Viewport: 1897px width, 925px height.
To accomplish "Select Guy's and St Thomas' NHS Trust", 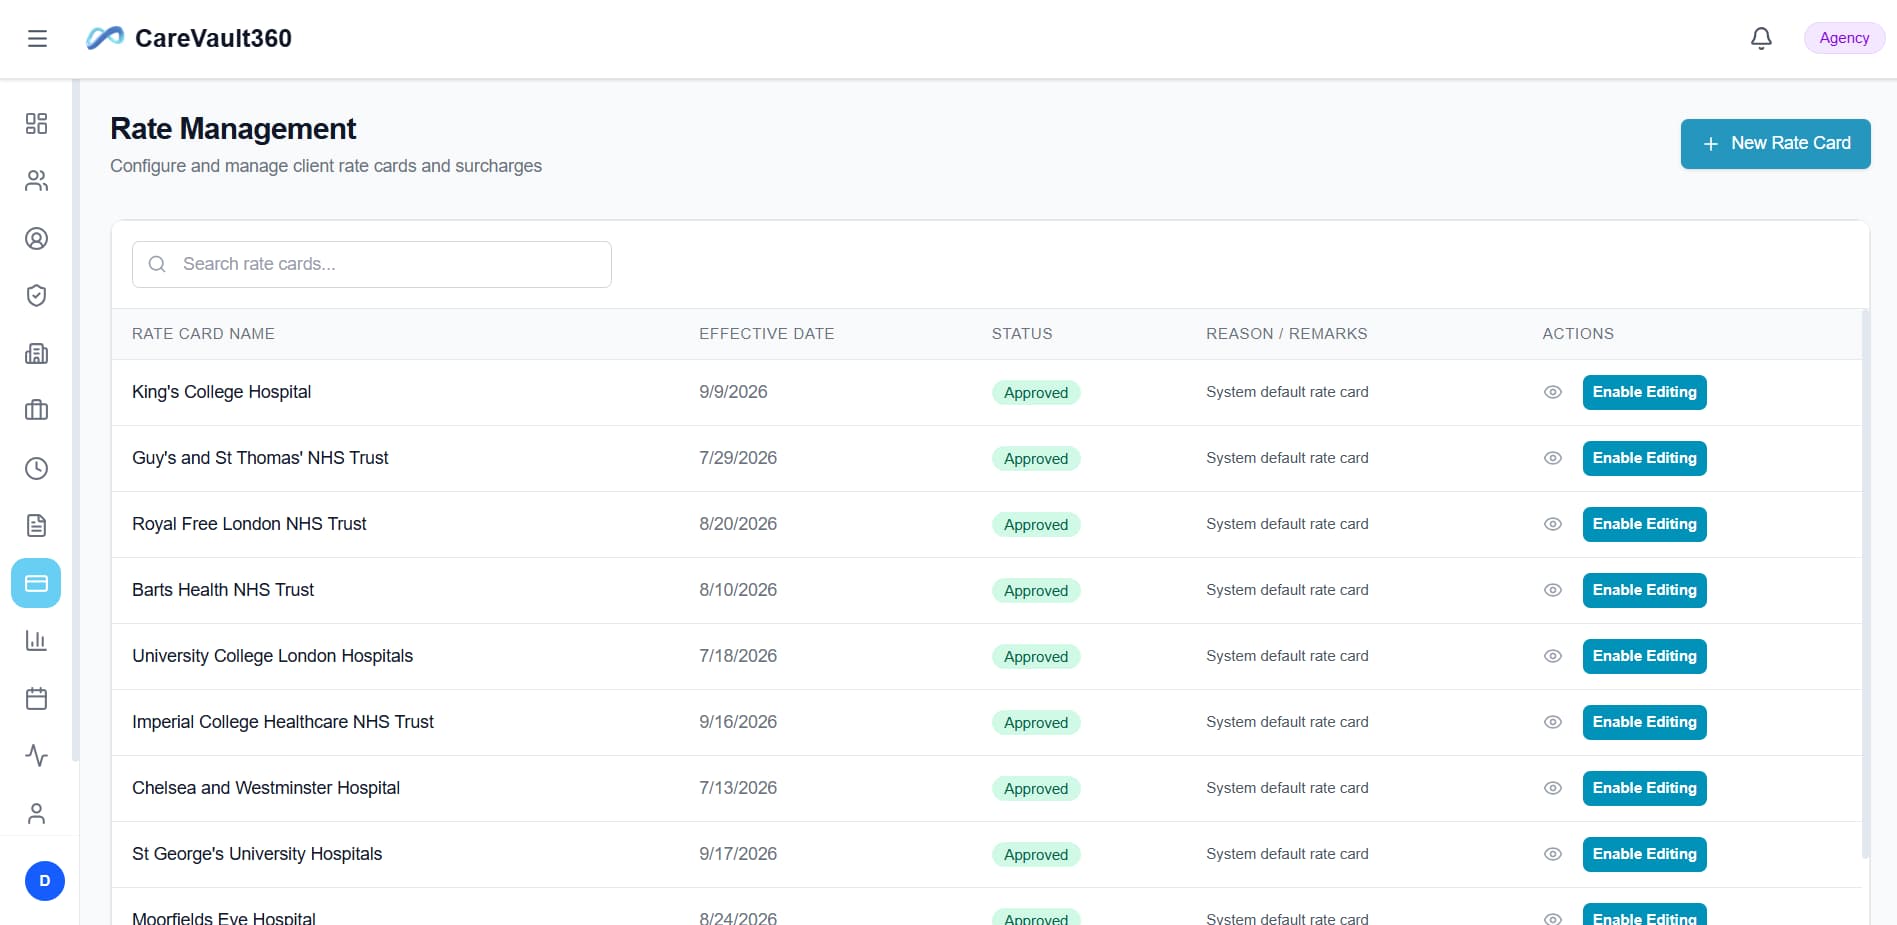I will (x=260, y=458).
